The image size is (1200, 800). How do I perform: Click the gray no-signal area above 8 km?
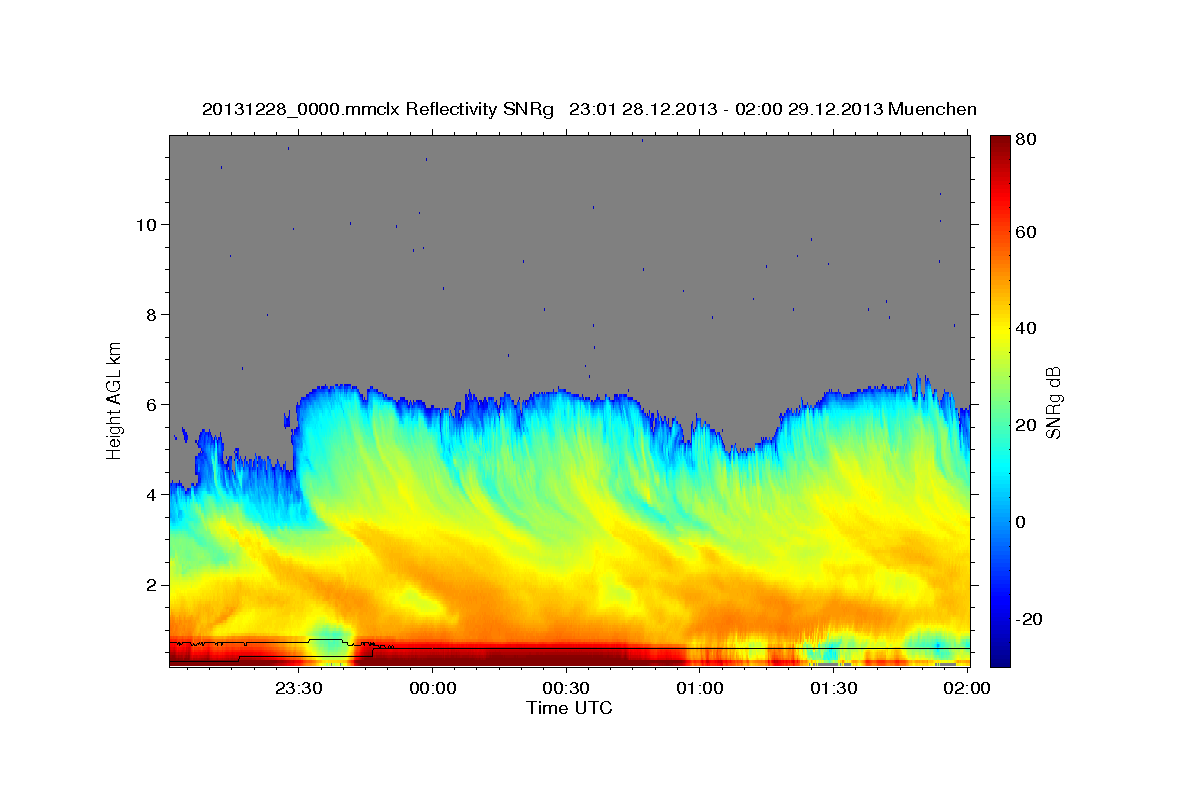point(570,225)
